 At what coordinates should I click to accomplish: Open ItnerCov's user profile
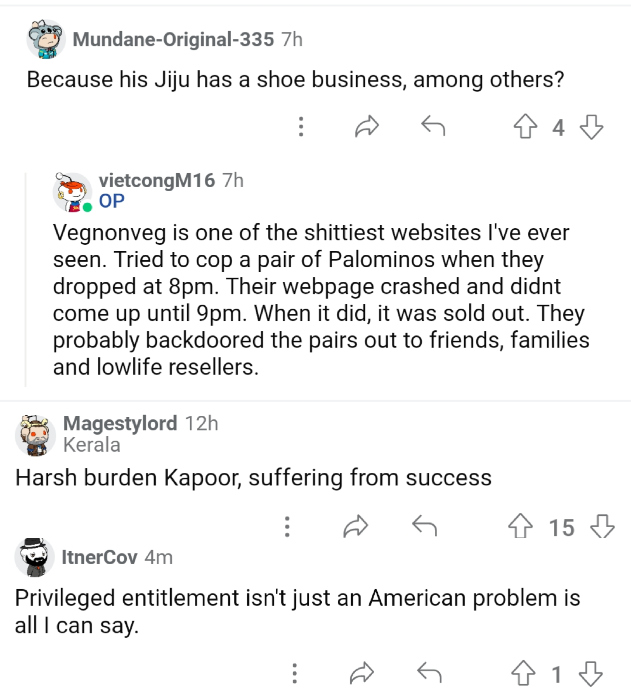pyautogui.click(x=99, y=557)
